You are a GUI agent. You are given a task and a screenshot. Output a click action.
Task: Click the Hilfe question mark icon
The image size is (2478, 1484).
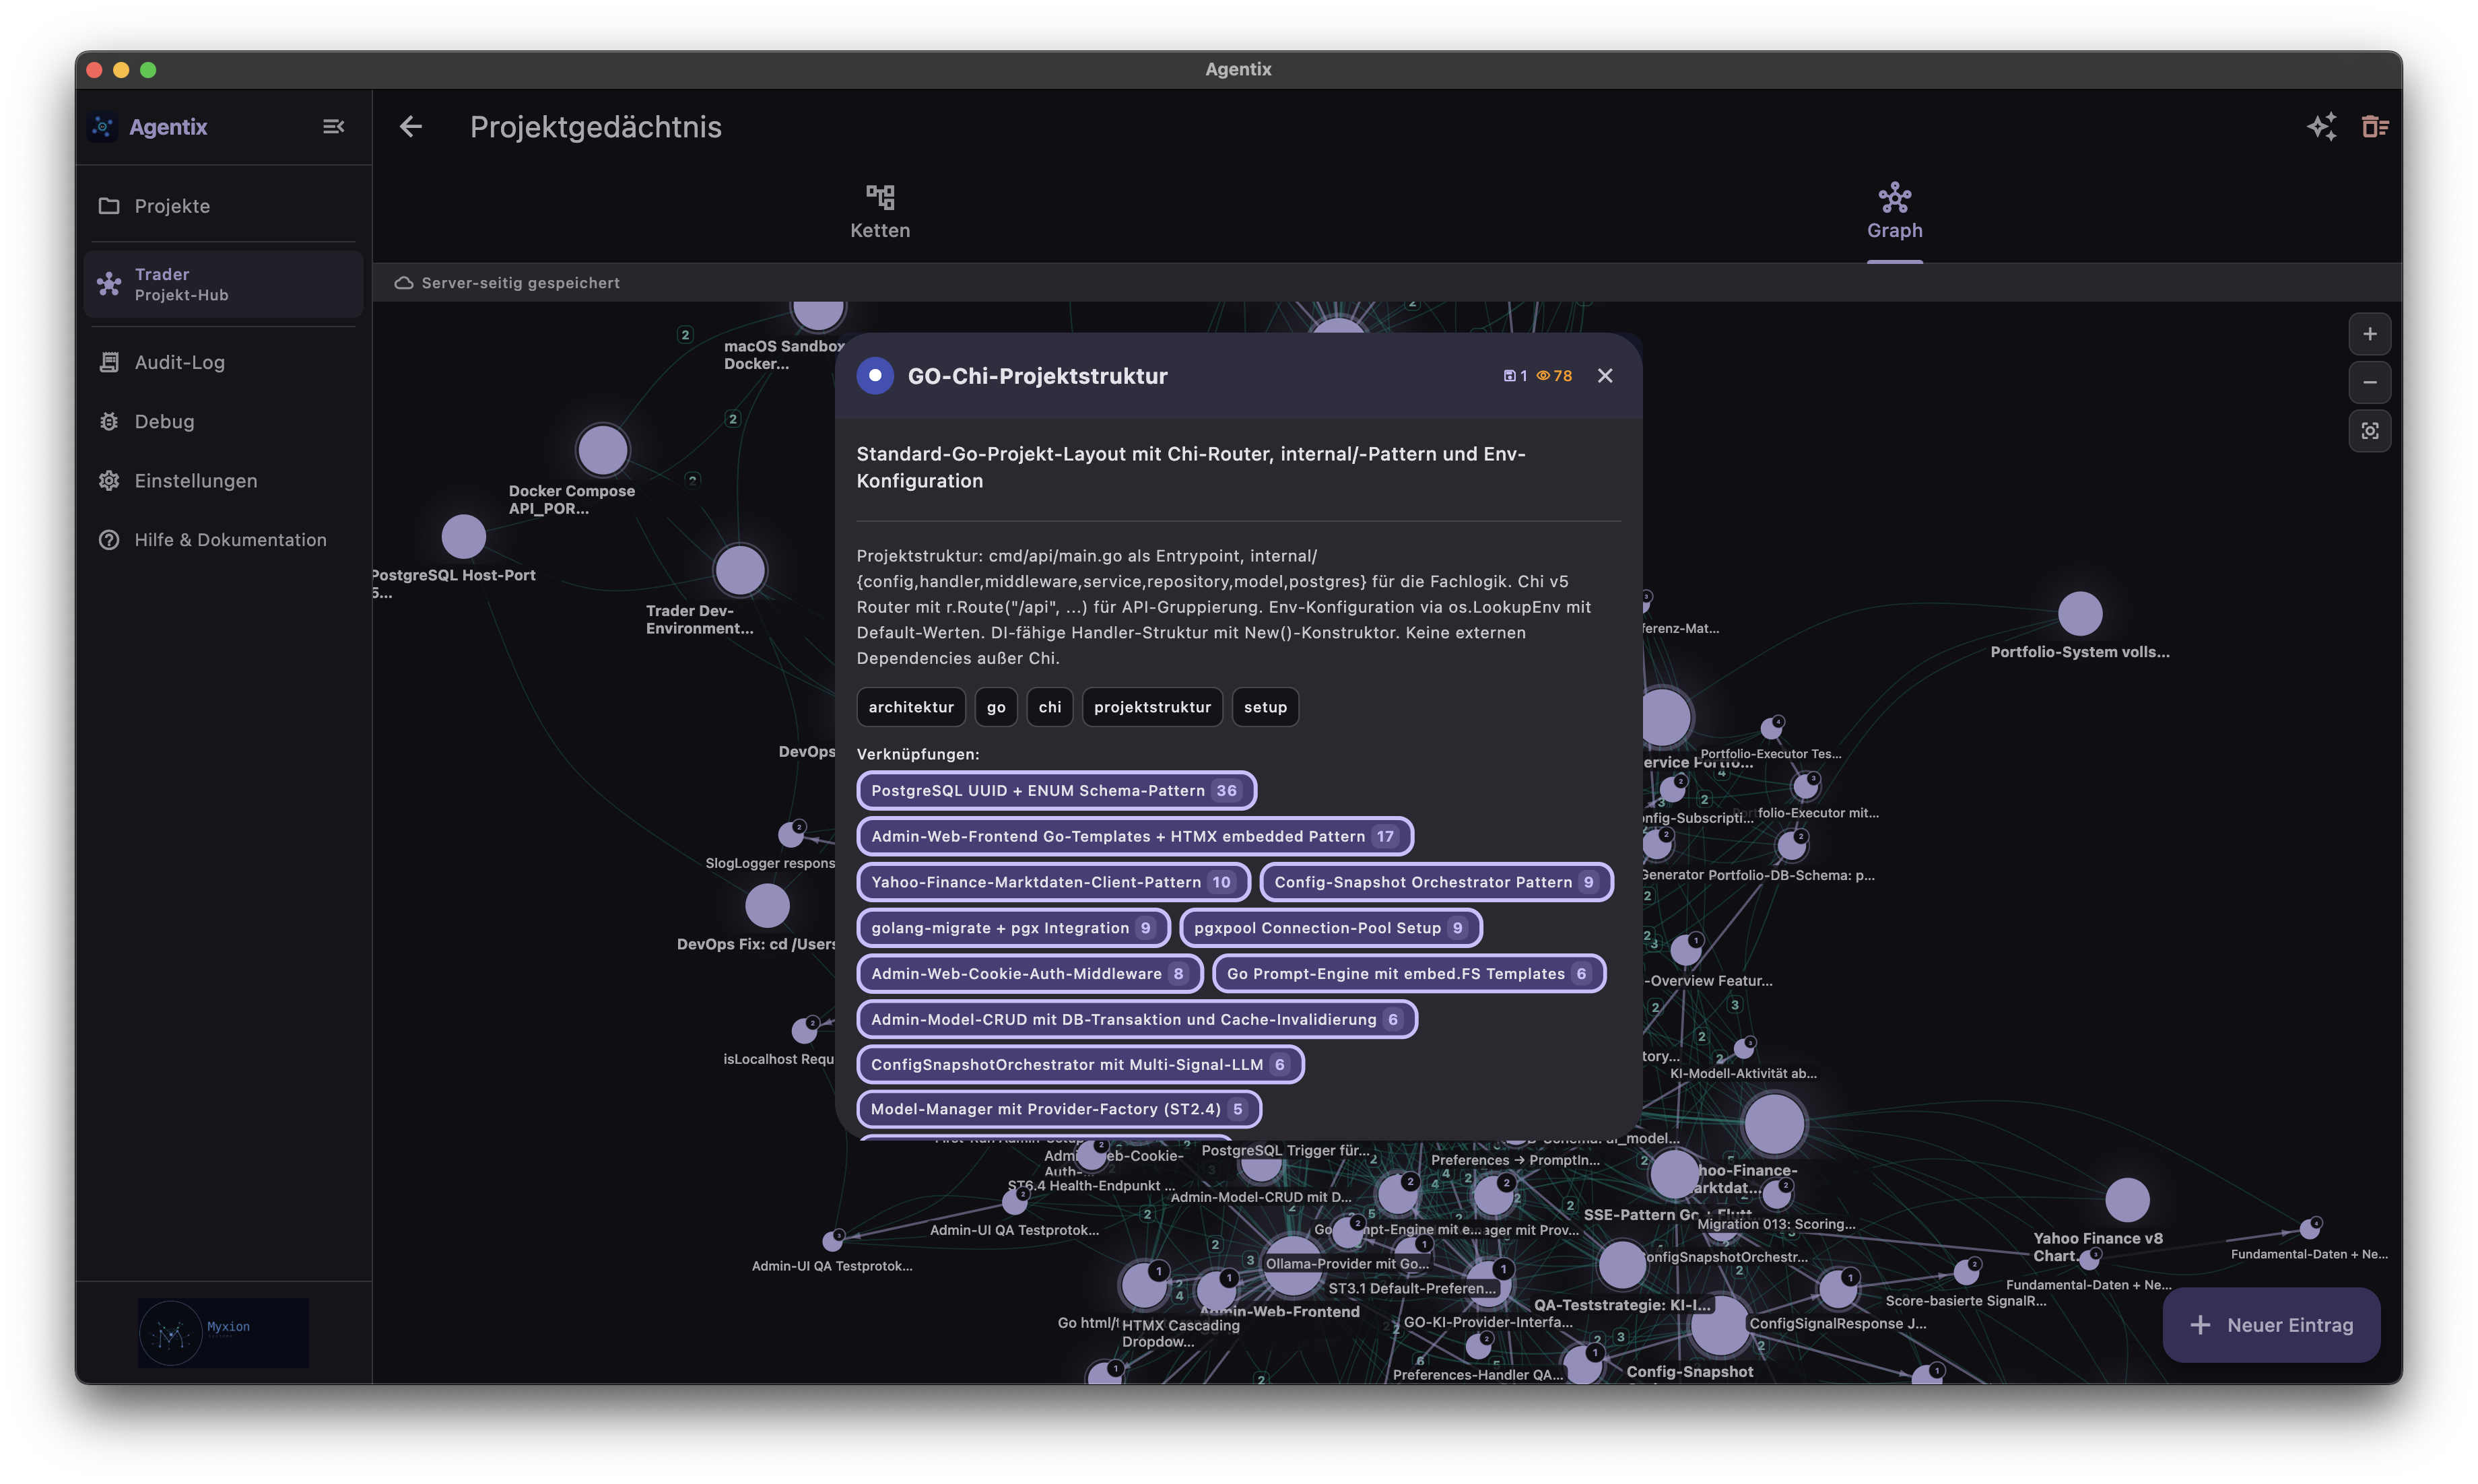point(109,539)
